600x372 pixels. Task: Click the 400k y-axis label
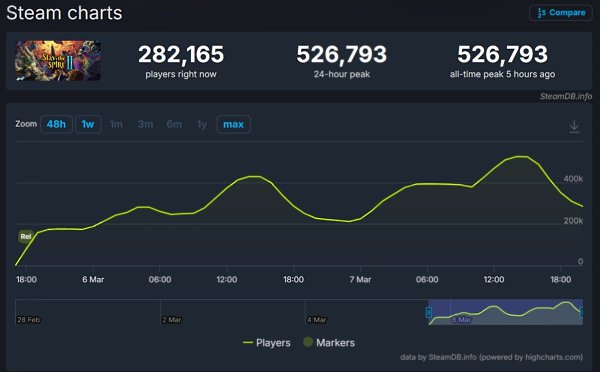(573, 179)
